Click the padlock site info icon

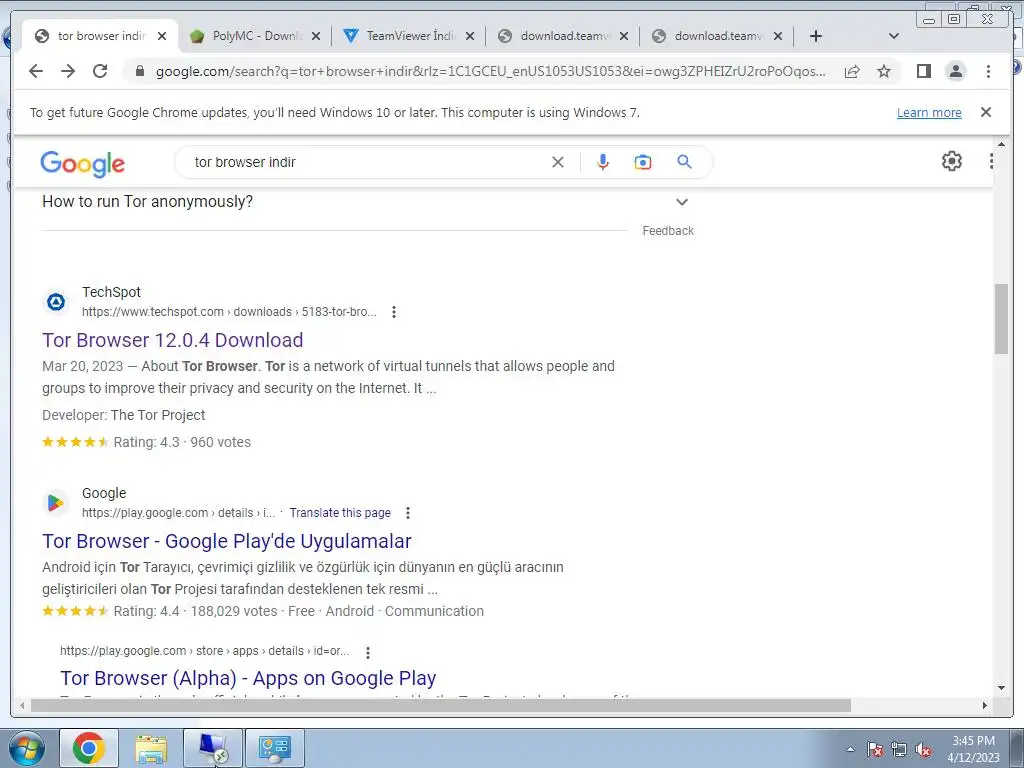pyautogui.click(x=140, y=71)
